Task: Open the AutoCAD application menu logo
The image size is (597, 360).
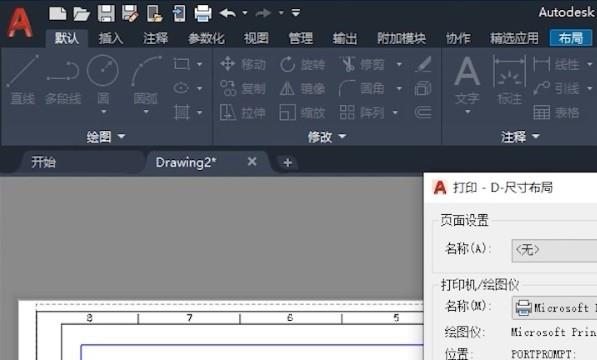Action: 20,23
